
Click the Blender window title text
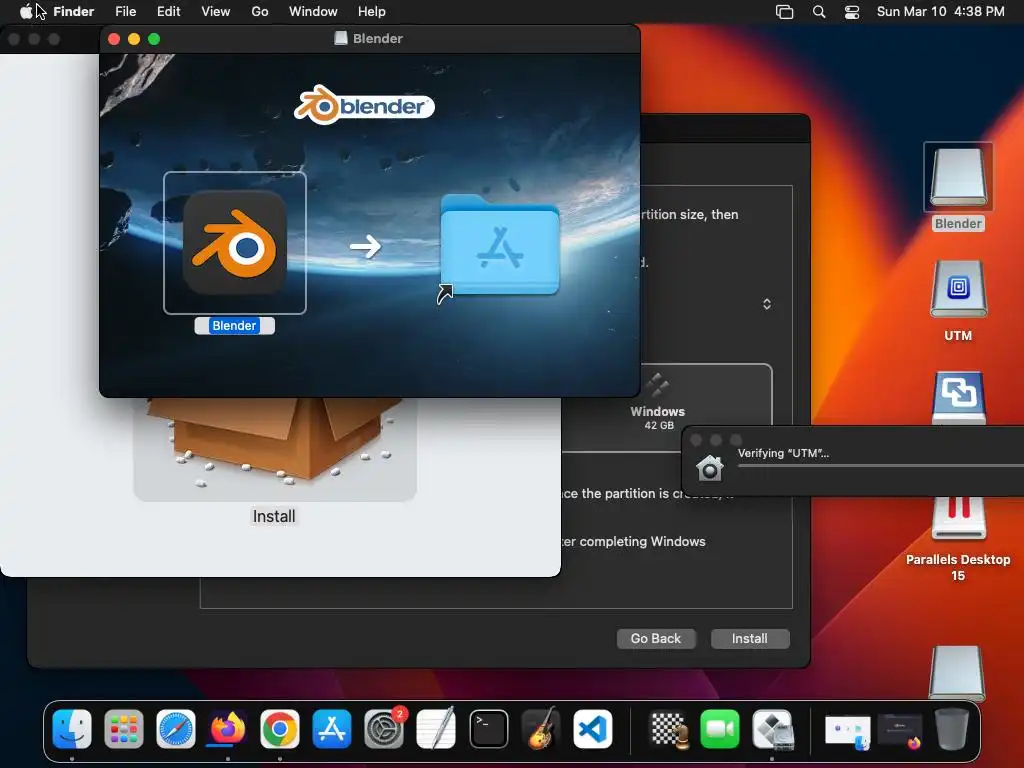pyautogui.click(x=378, y=39)
